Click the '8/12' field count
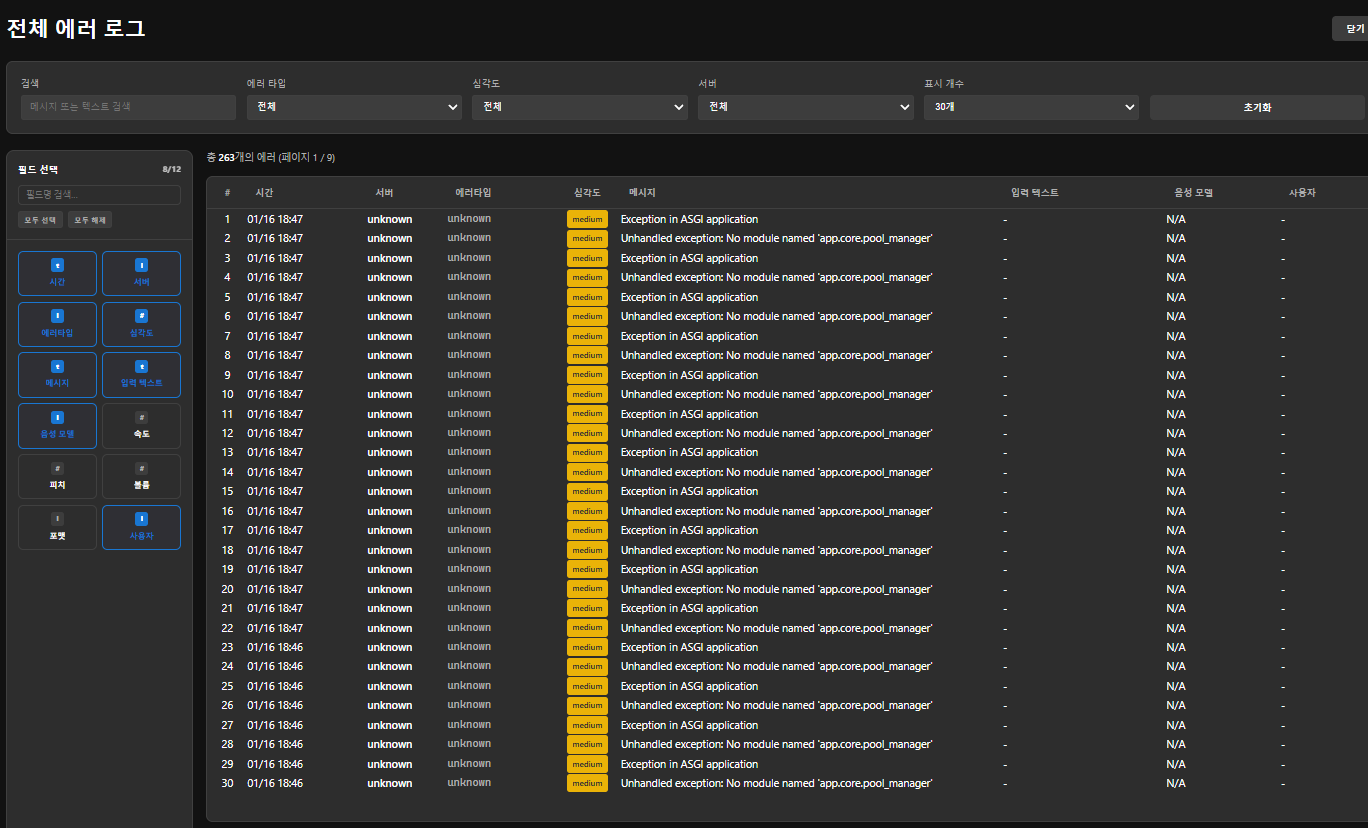The height and width of the screenshot is (828, 1368). point(171,170)
